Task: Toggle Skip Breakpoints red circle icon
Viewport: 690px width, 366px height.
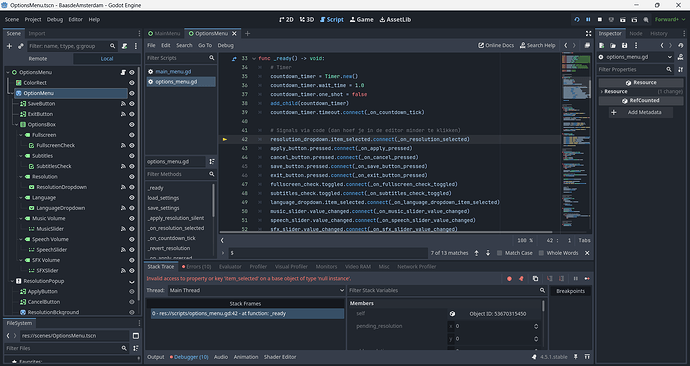Action: (509, 278)
